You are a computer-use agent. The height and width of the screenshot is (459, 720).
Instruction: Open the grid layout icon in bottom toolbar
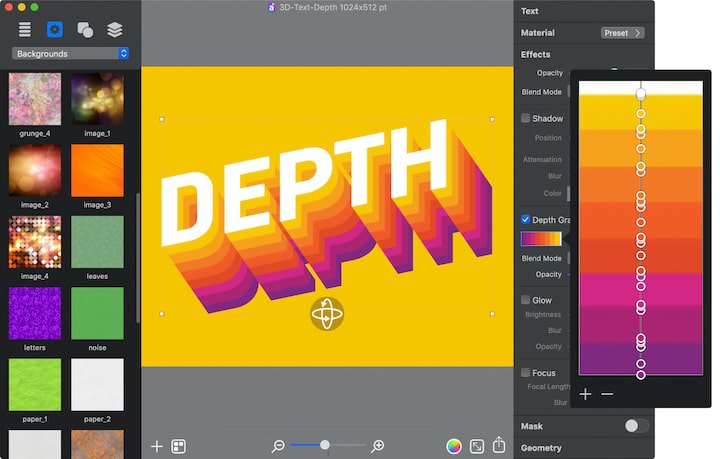[179, 446]
